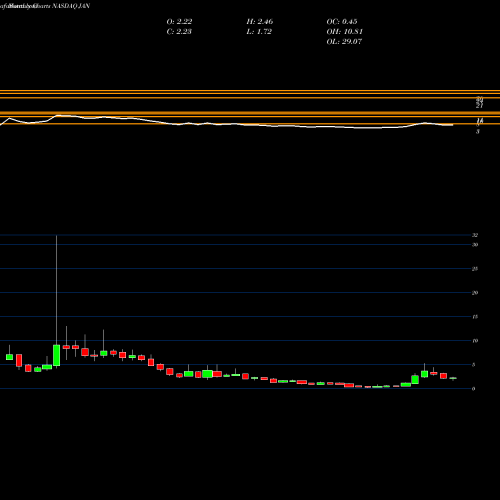The image size is (500, 500).
Task: Click the OC: 0.45 readout
Action: 342,21
